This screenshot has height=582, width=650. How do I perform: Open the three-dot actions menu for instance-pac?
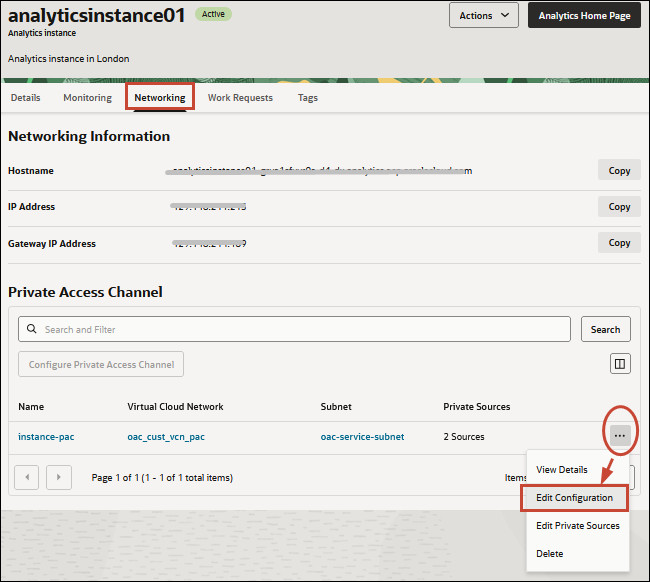tap(620, 436)
